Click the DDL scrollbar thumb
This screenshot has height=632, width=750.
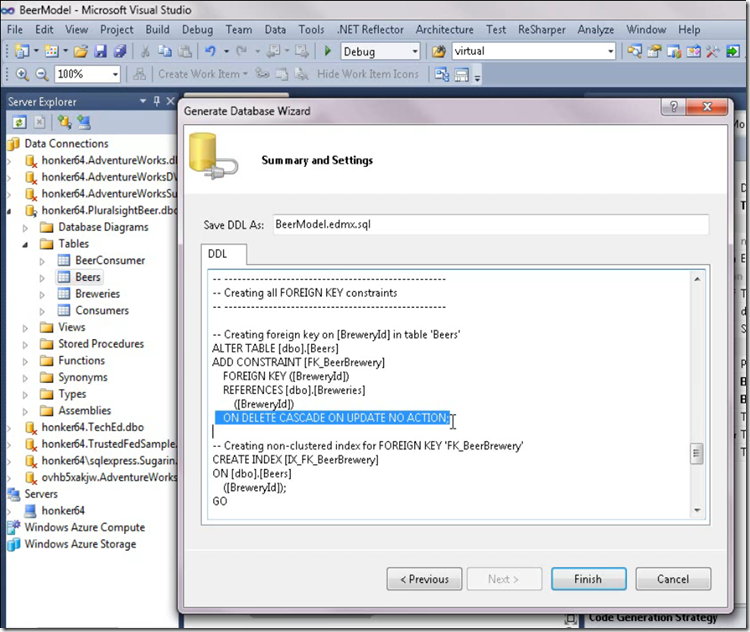coord(697,454)
